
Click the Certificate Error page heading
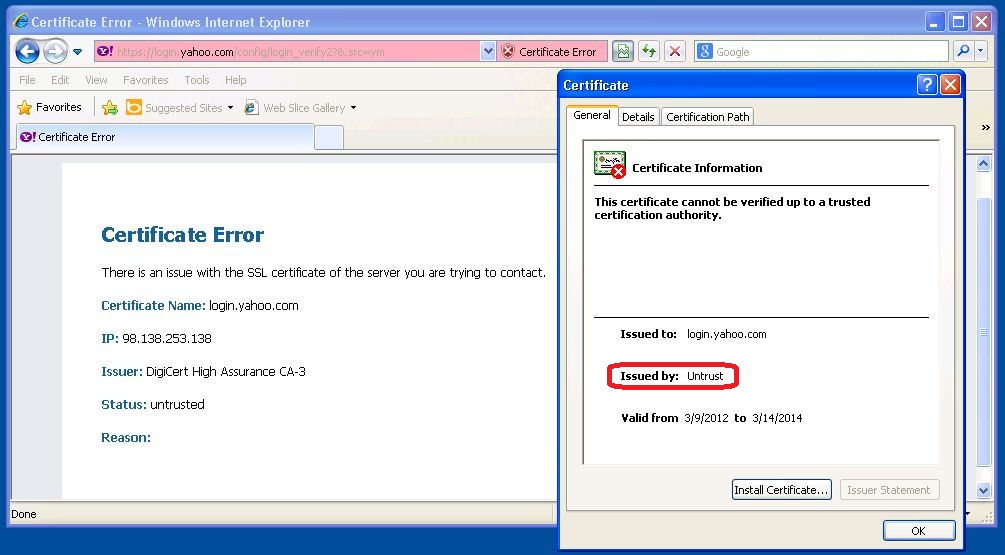tap(183, 235)
